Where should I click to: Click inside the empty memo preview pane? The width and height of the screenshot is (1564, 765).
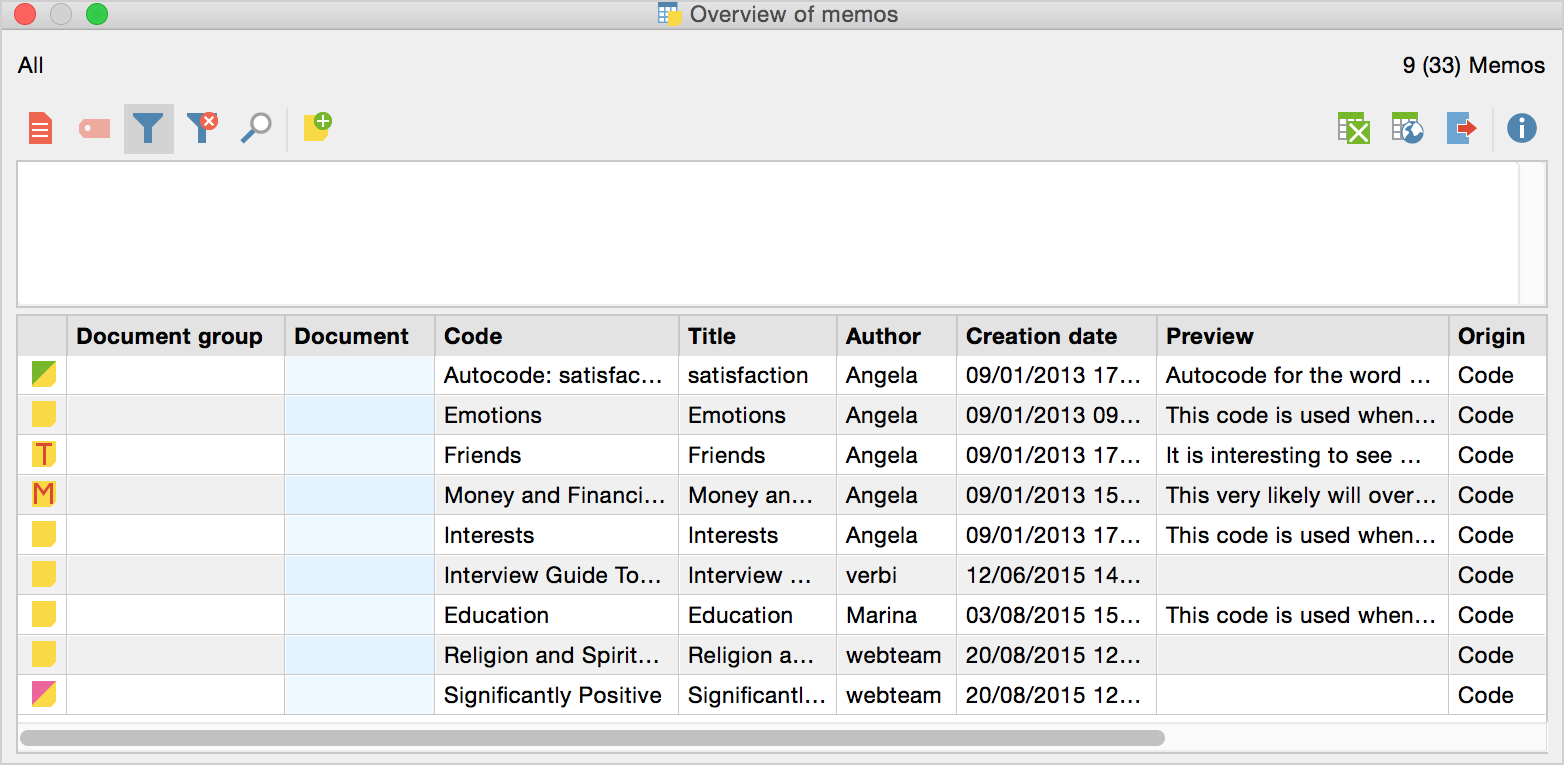(x=766, y=233)
